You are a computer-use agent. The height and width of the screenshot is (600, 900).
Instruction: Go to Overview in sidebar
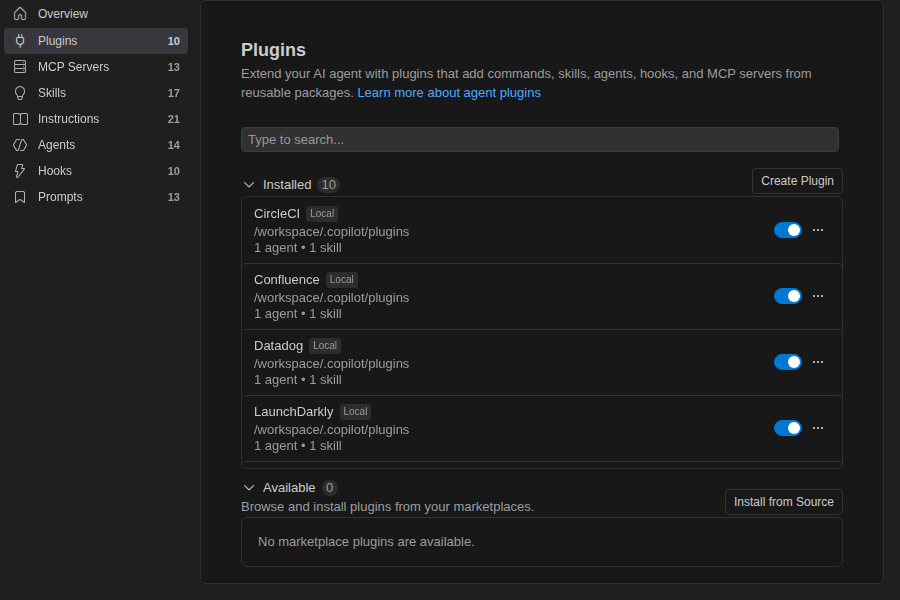96,14
